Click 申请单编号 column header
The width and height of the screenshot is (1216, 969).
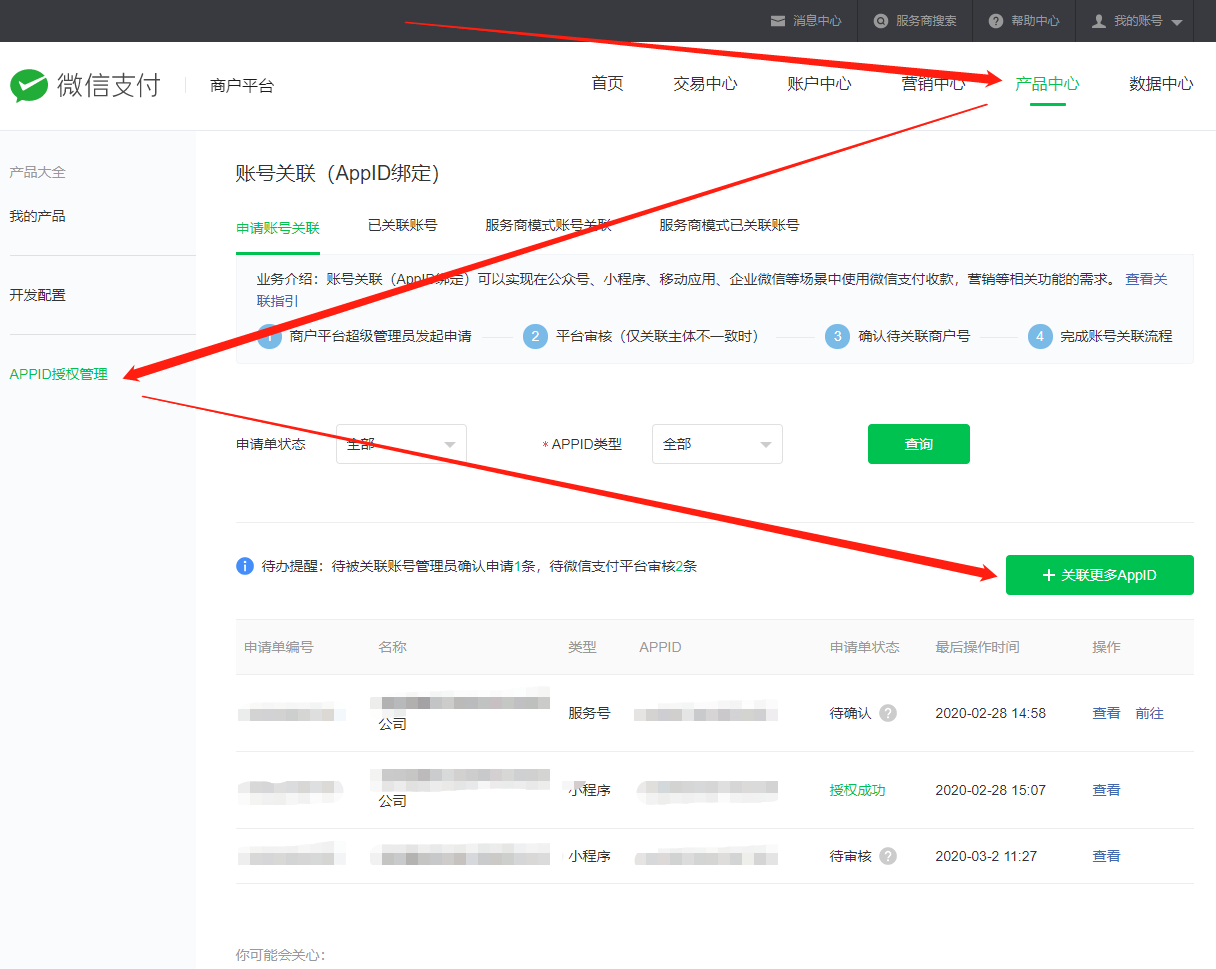pos(278,647)
